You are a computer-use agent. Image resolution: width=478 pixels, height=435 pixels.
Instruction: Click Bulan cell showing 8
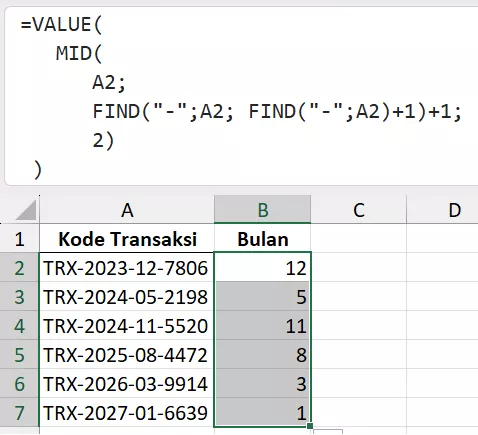[x=263, y=354]
